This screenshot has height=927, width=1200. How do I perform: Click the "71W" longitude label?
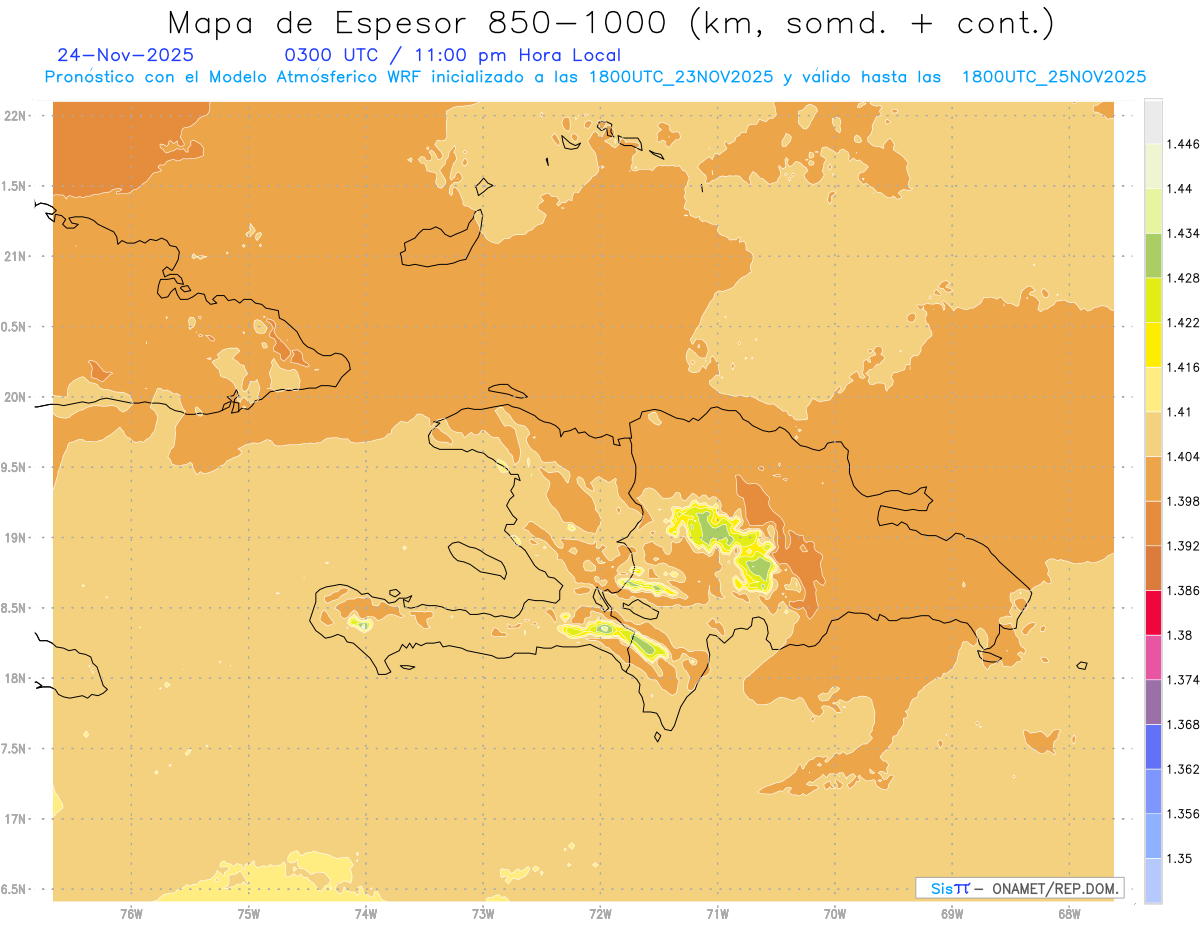tap(717, 915)
